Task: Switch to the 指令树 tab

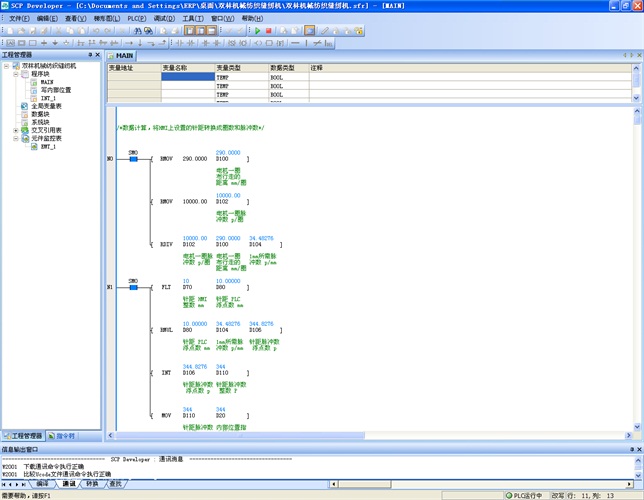Action: pos(60,436)
